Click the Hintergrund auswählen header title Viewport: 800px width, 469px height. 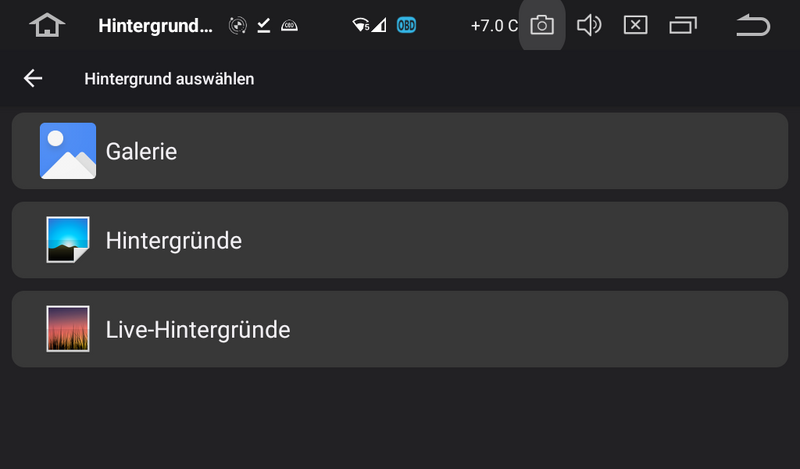click(169, 79)
